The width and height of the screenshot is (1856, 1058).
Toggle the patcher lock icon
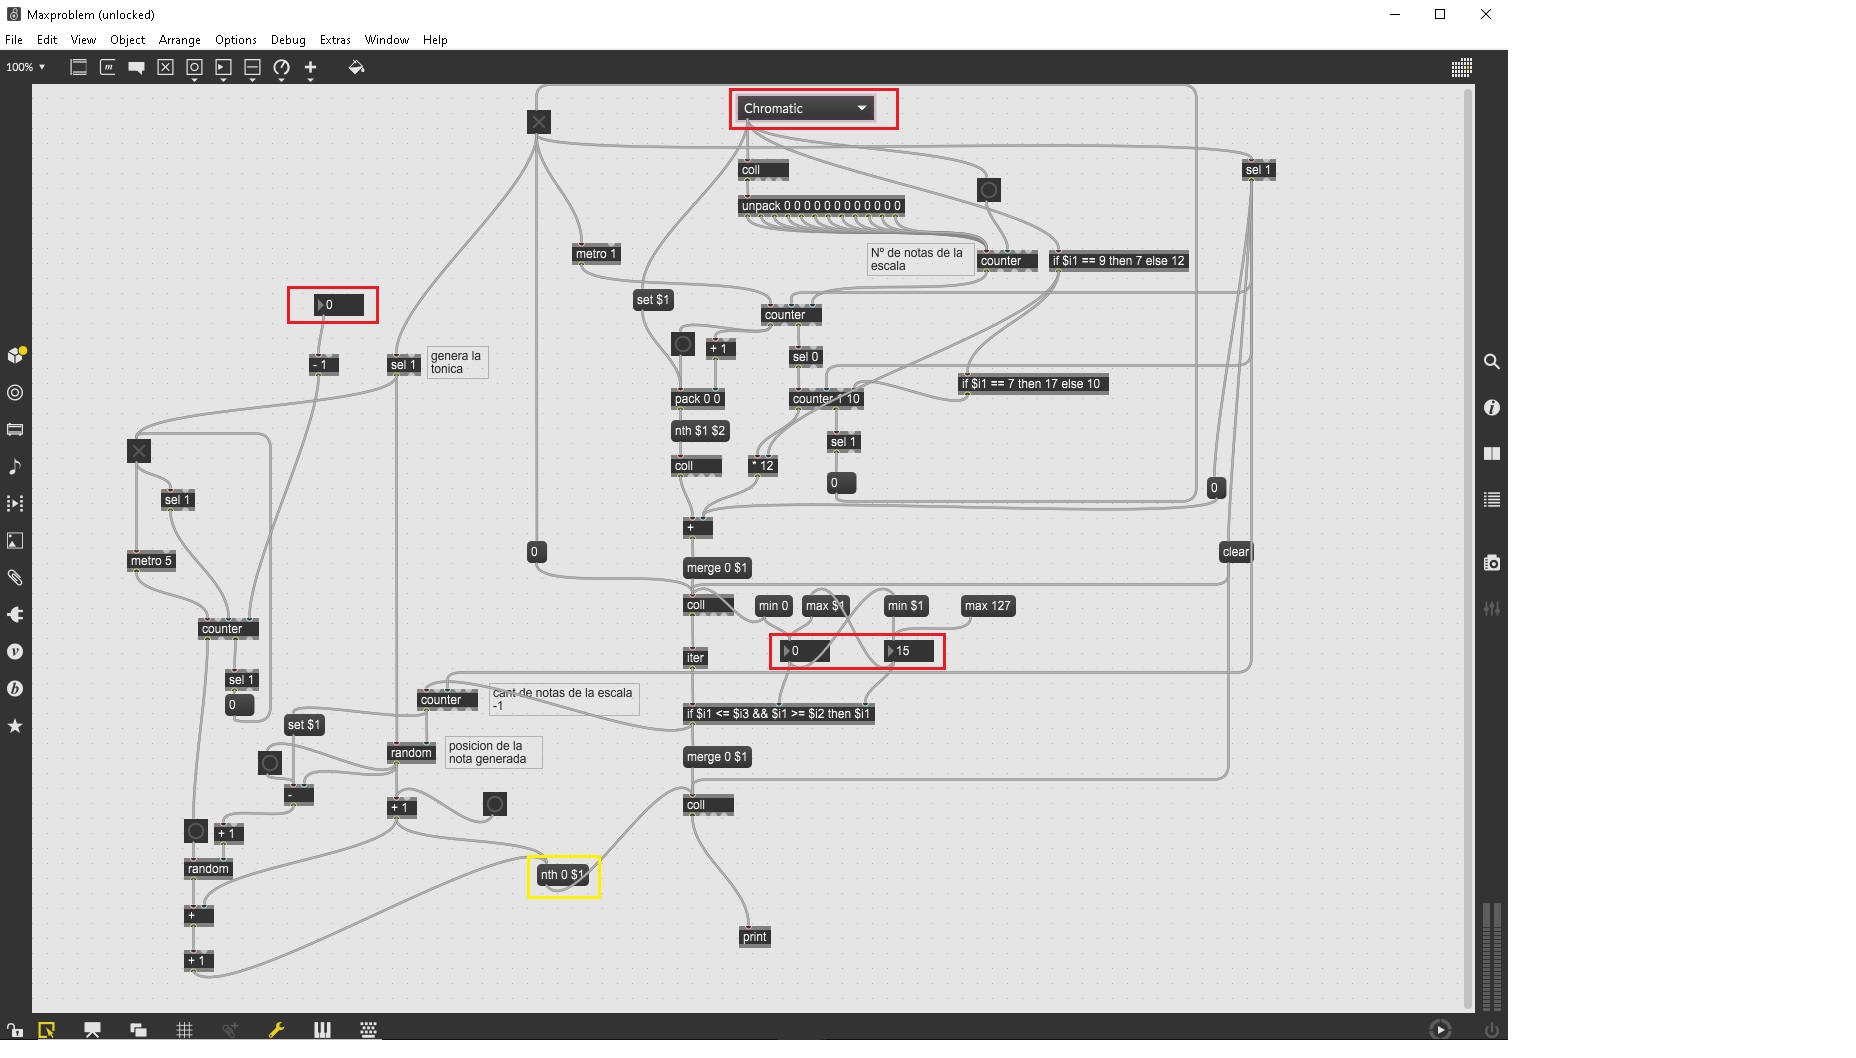click(x=15, y=1029)
